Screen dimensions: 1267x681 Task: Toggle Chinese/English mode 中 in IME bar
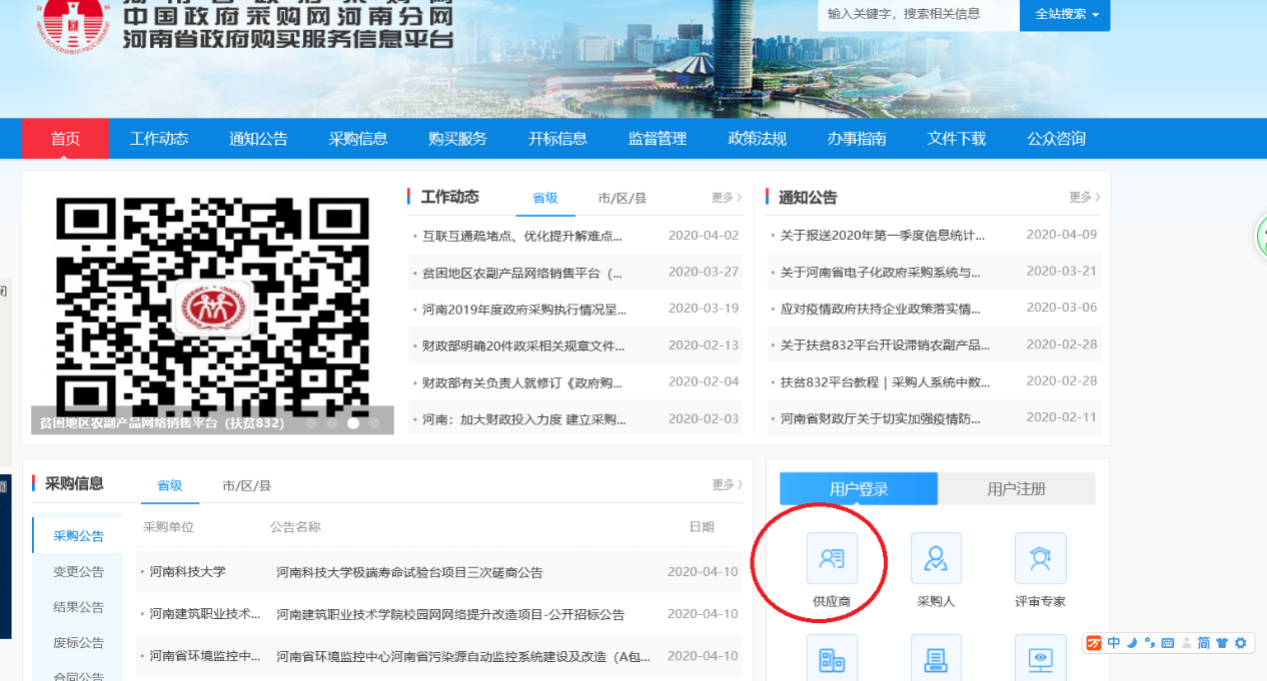pyautogui.click(x=1114, y=643)
